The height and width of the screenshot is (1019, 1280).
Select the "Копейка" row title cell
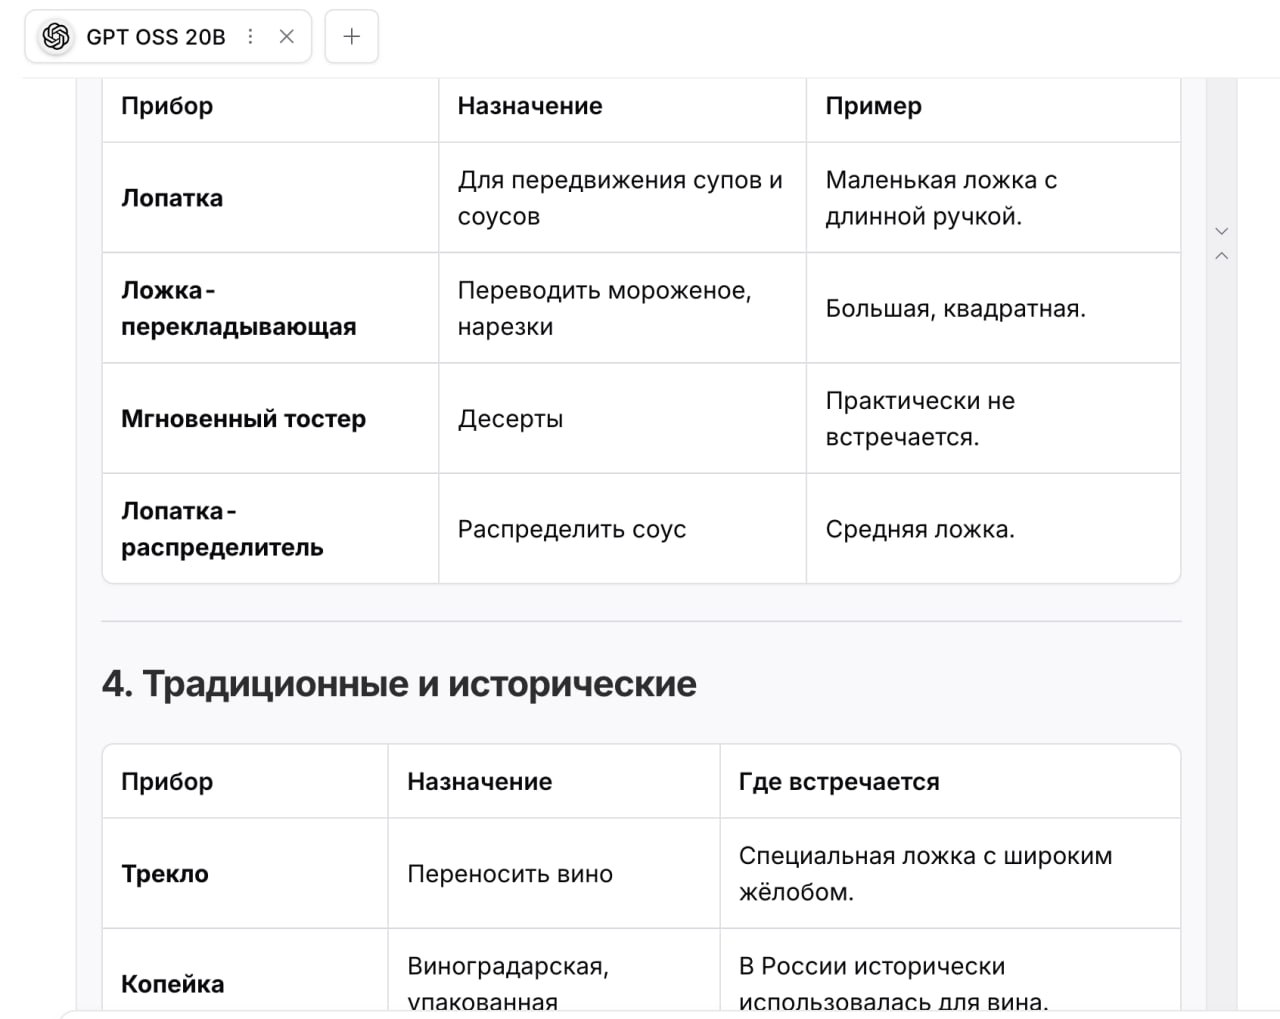(172, 984)
